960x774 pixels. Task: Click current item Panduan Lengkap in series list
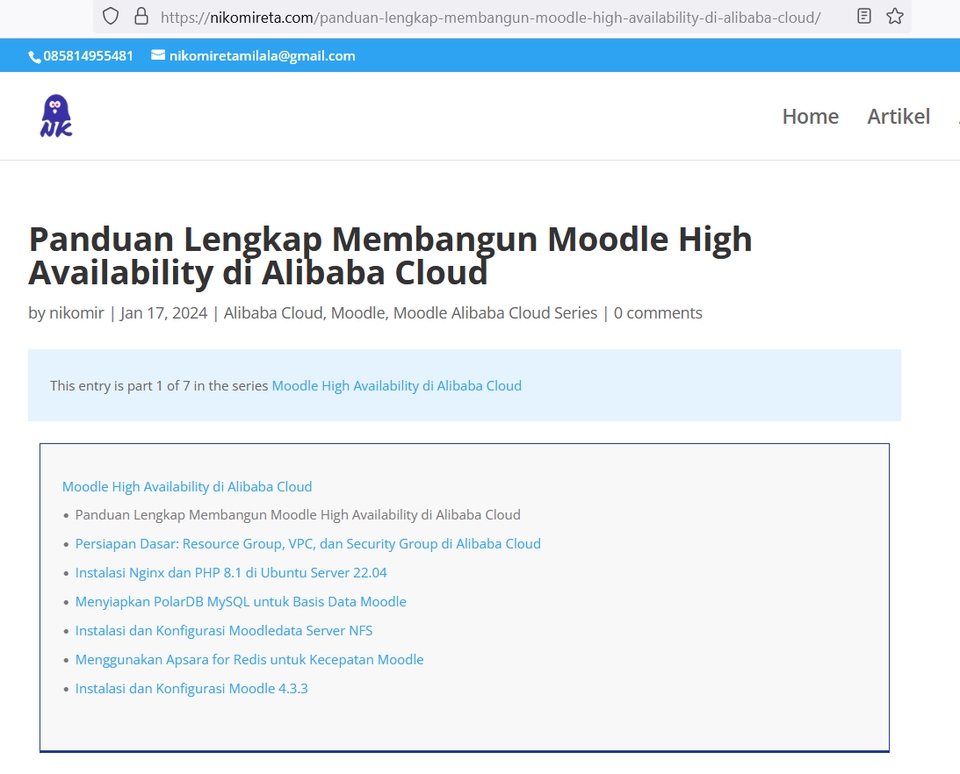298,515
